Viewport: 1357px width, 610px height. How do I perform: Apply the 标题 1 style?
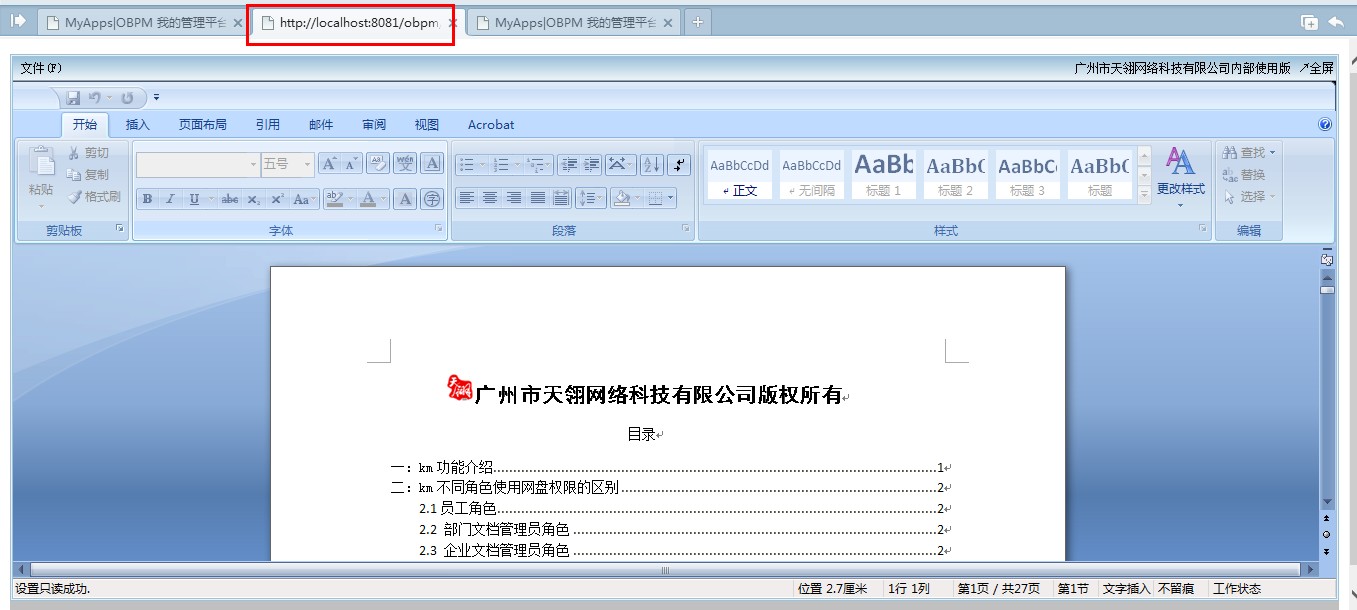click(x=884, y=174)
